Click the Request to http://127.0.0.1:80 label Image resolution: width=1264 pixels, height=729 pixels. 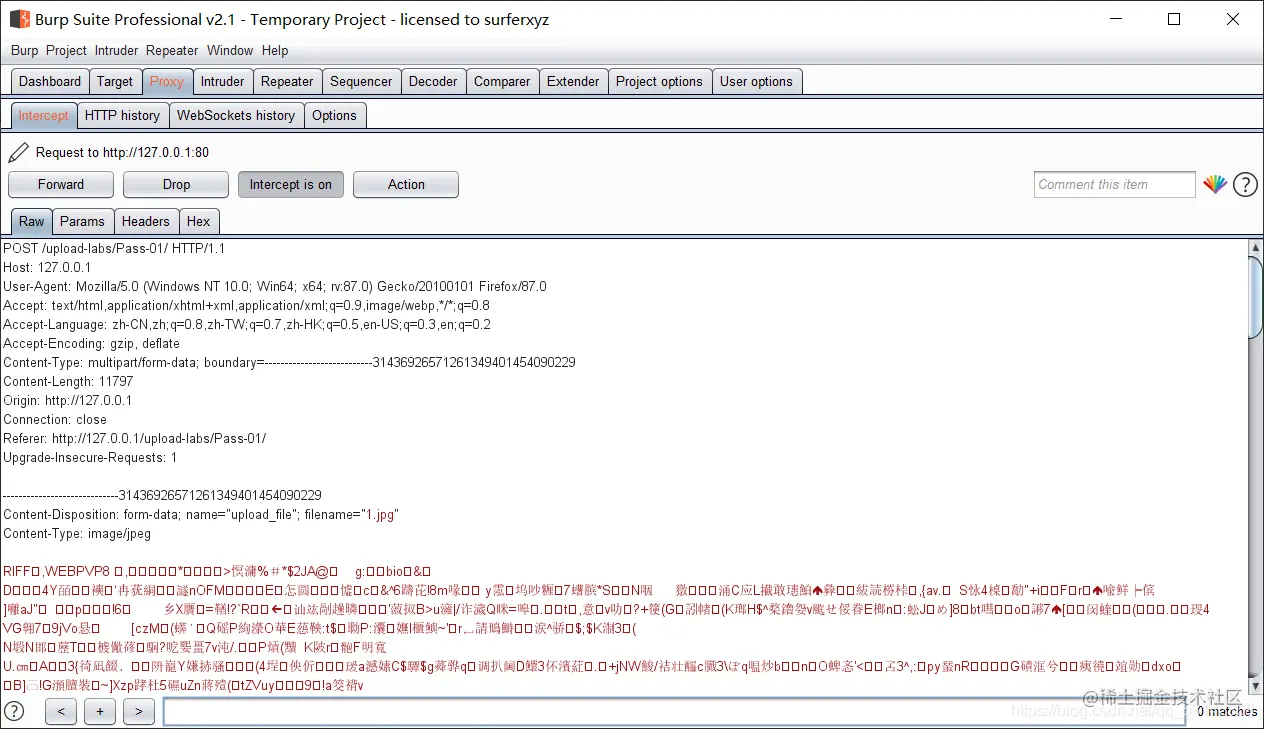coord(122,153)
